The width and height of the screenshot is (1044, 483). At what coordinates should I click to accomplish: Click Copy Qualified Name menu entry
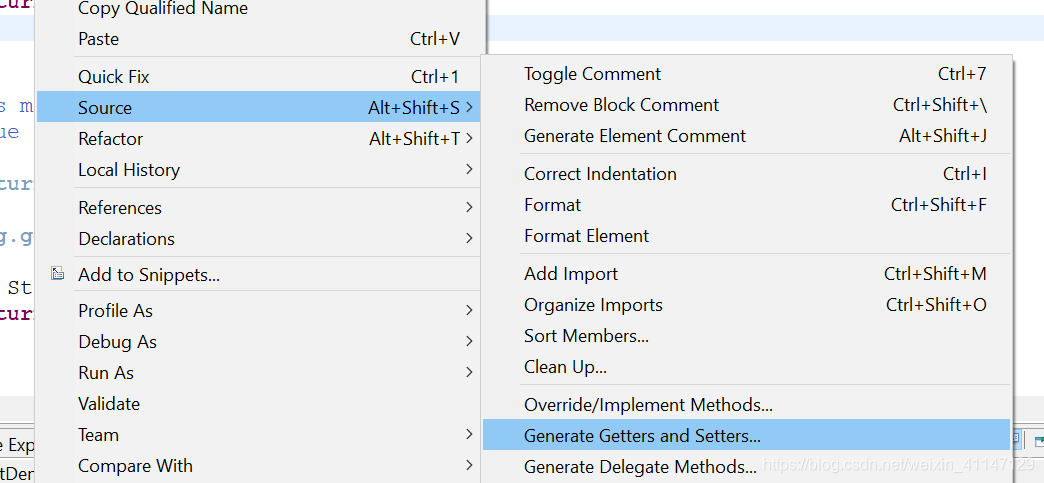(x=163, y=9)
